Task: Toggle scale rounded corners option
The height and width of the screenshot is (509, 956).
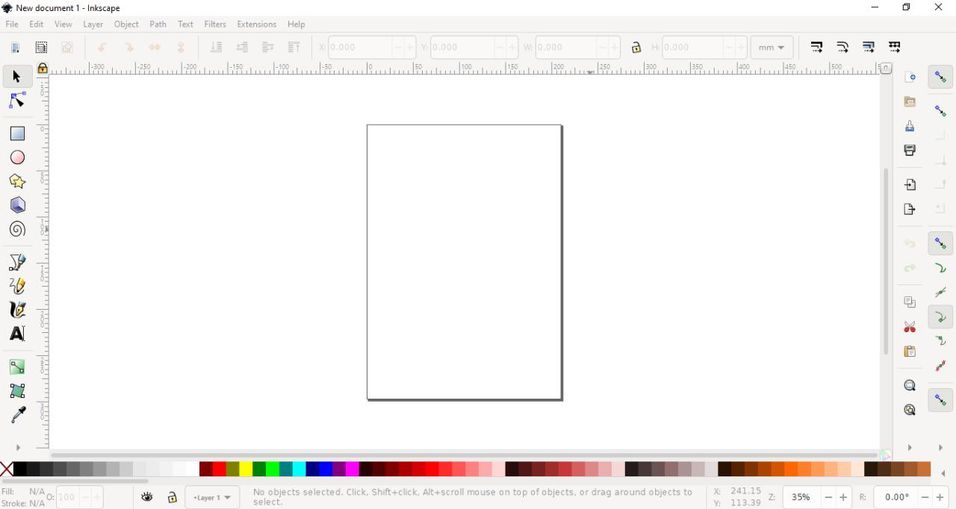Action: point(843,47)
